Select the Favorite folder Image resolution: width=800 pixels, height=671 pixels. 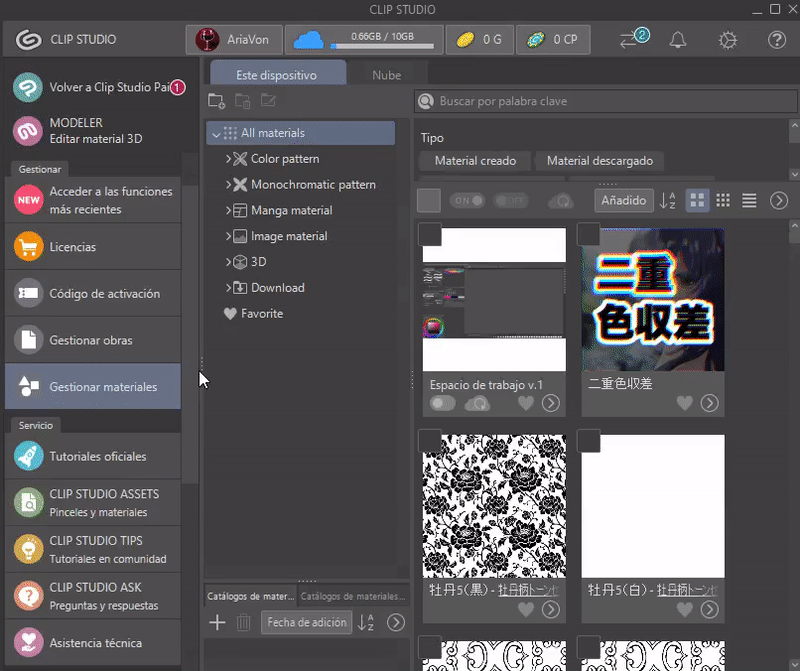[254, 313]
